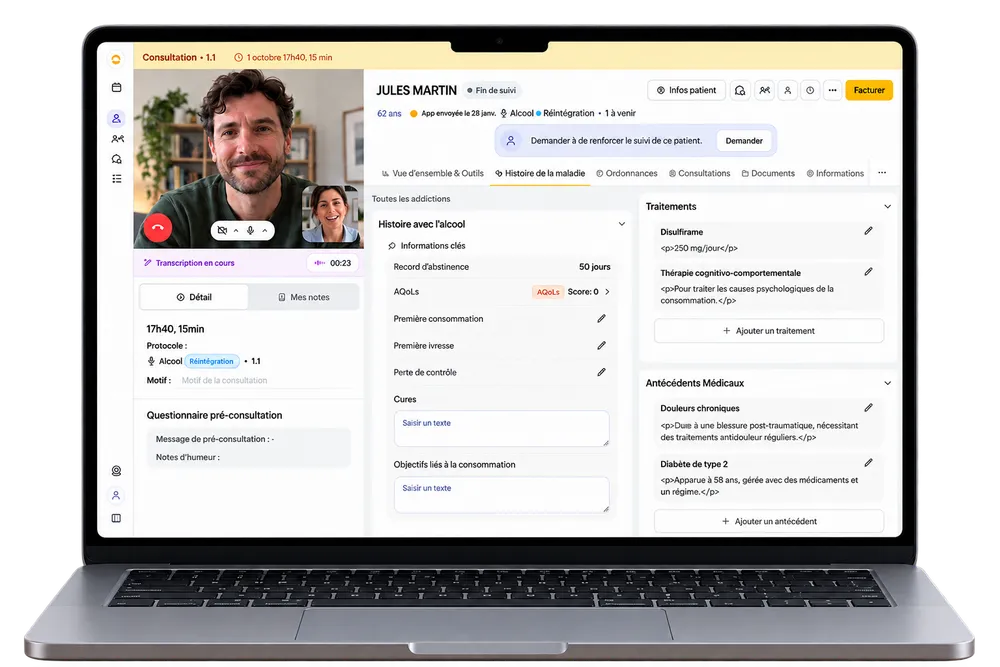Viewport: 1000px width, 667px height.
Task: Collapse the Antécédents Médicaux section
Action: [887, 383]
